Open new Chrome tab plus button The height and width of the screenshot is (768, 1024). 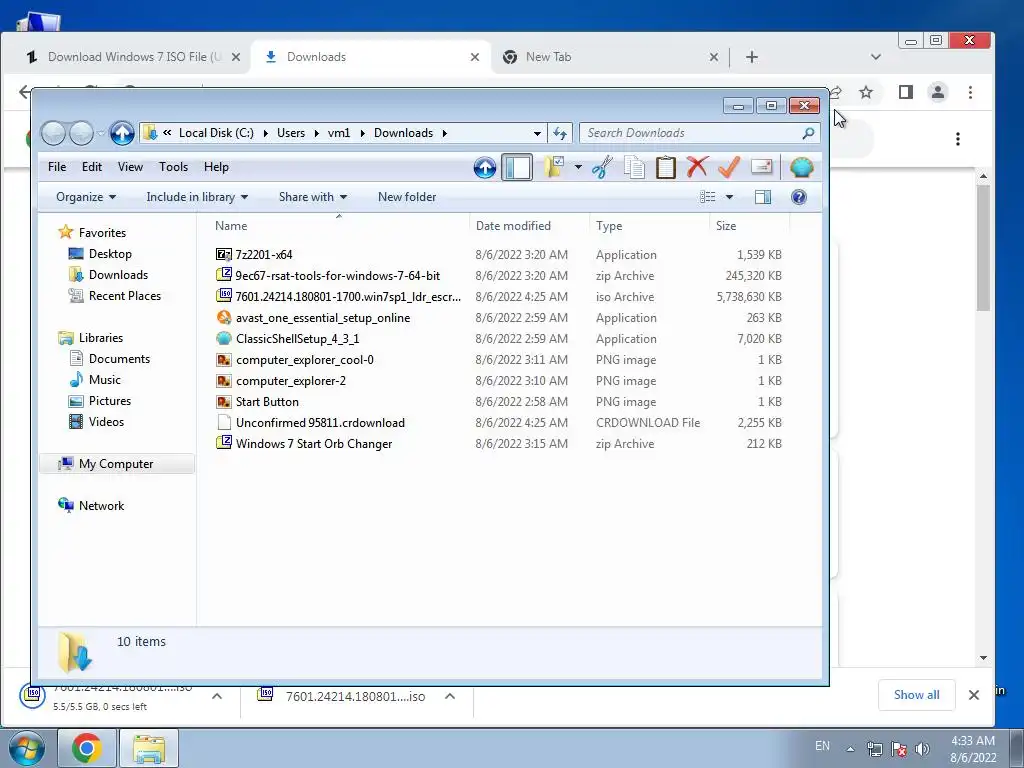752,57
